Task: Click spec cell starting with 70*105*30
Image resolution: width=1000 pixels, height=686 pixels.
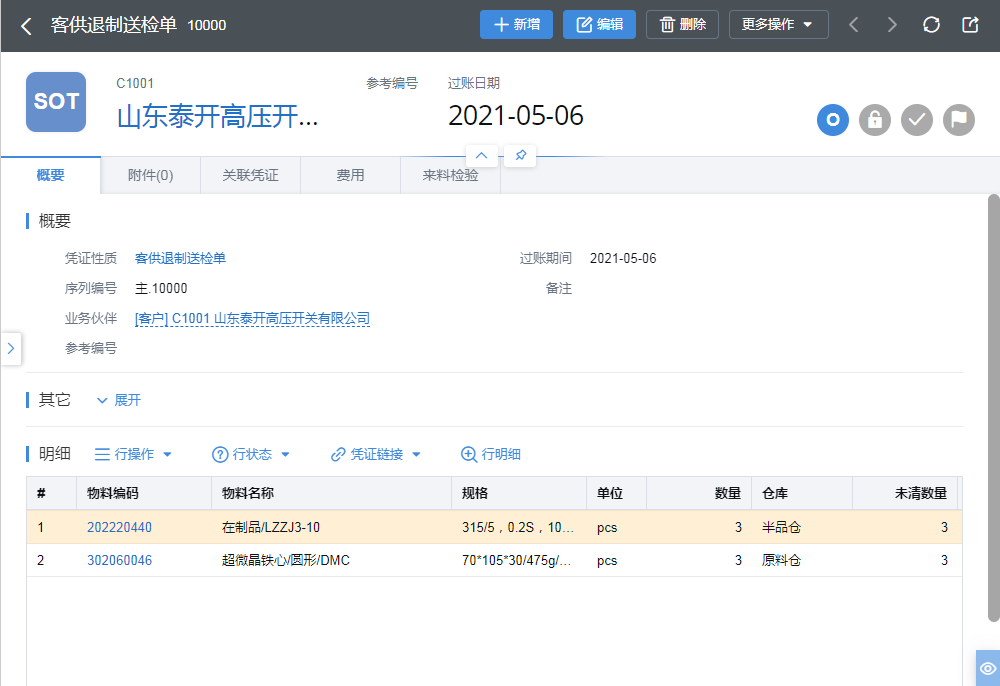Action: tap(517, 560)
